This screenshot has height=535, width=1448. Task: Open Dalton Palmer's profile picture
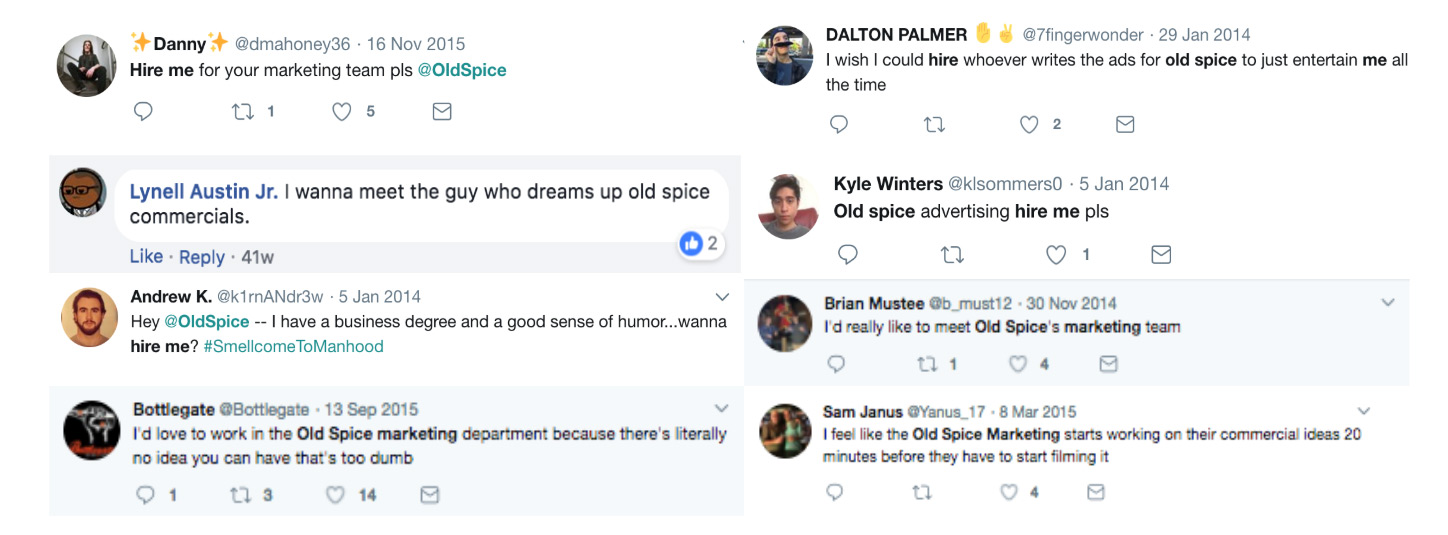(x=784, y=56)
